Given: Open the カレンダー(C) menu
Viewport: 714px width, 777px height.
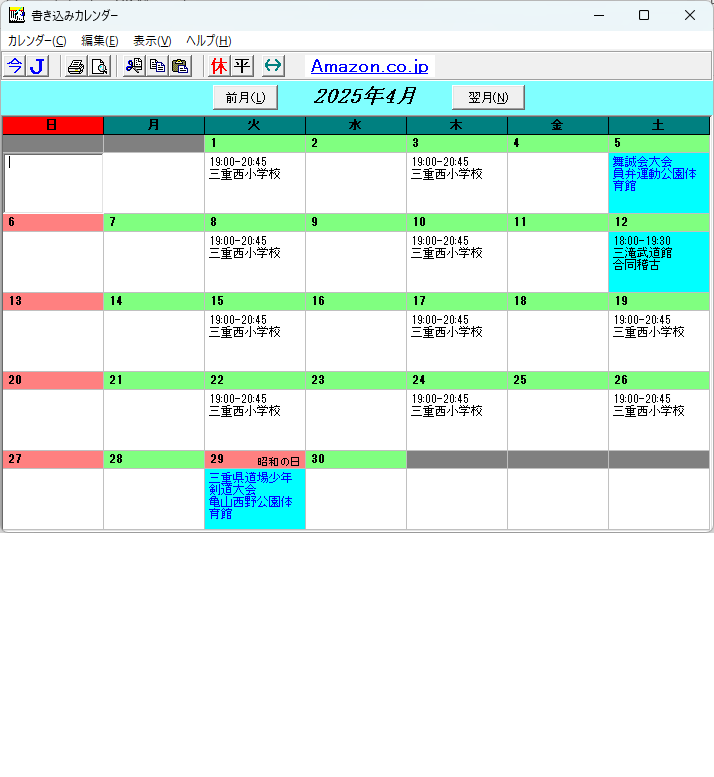Looking at the screenshot, I should pyautogui.click(x=37, y=41).
